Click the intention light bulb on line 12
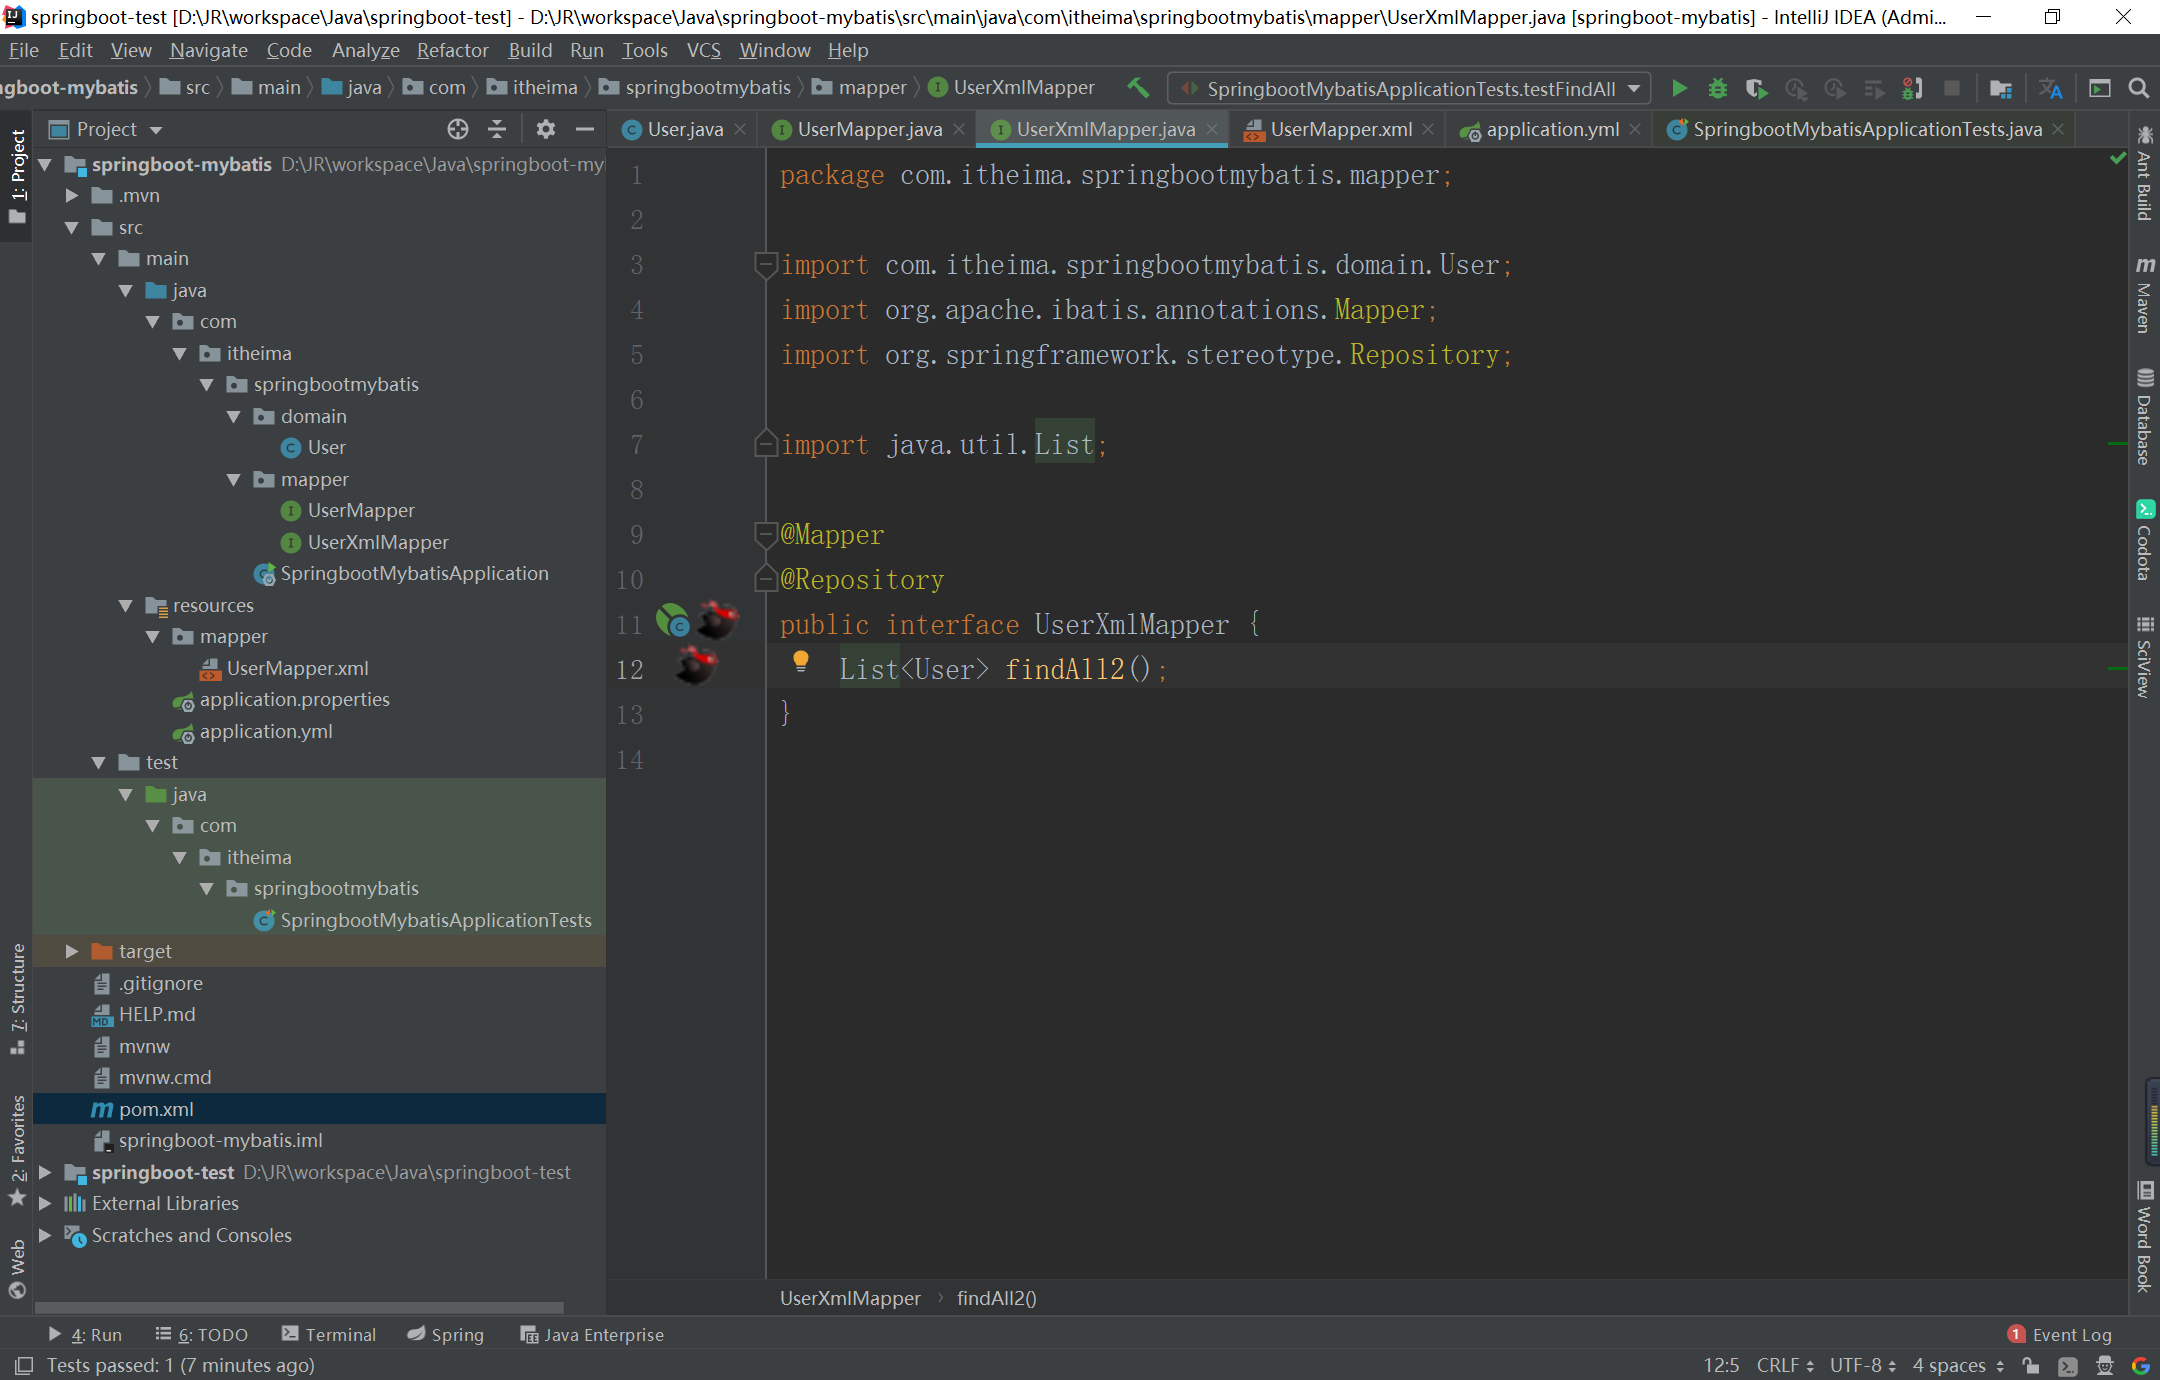 click(801, 660)
